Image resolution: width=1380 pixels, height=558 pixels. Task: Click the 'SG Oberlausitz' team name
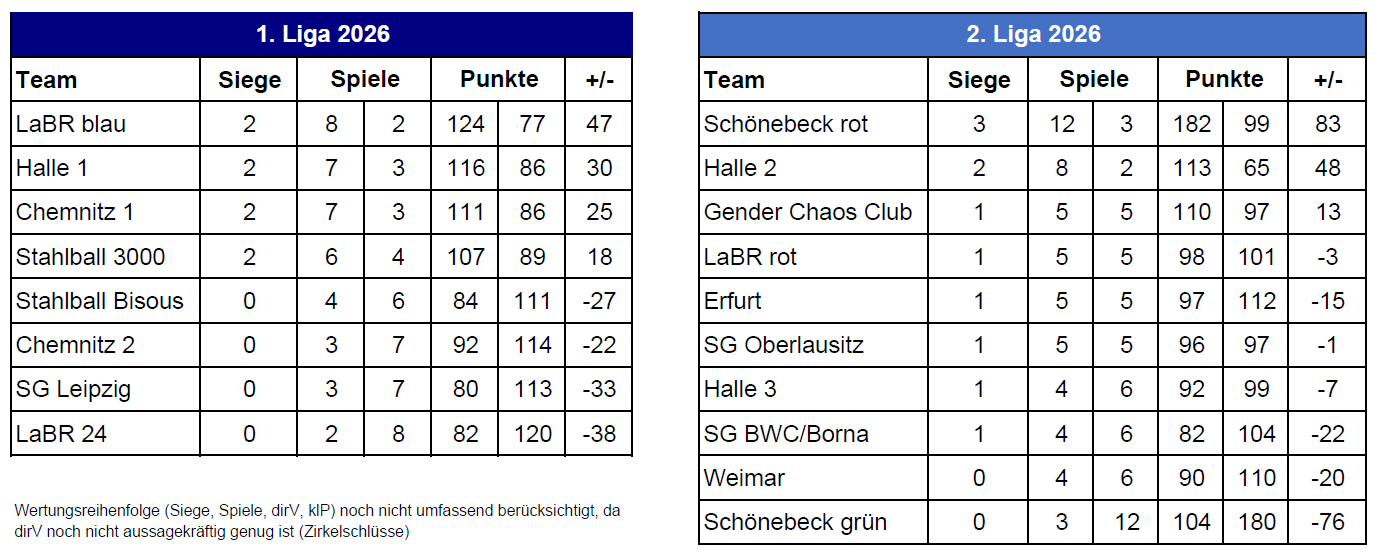pos(784,345)
